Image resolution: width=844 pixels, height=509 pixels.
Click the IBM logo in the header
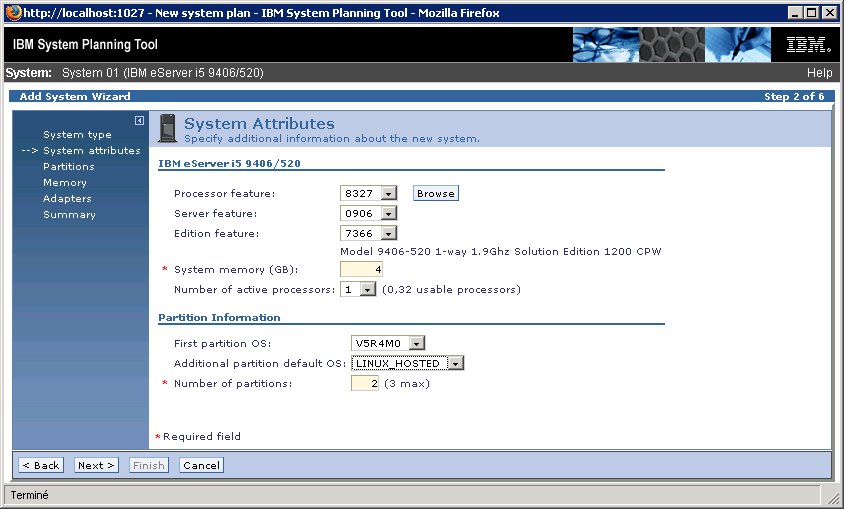tap(808, 45)
